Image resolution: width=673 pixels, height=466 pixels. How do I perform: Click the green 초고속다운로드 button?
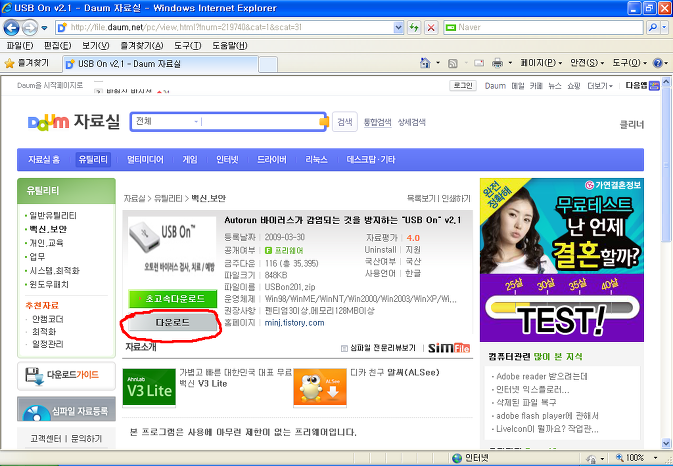(x=173, y=299)
